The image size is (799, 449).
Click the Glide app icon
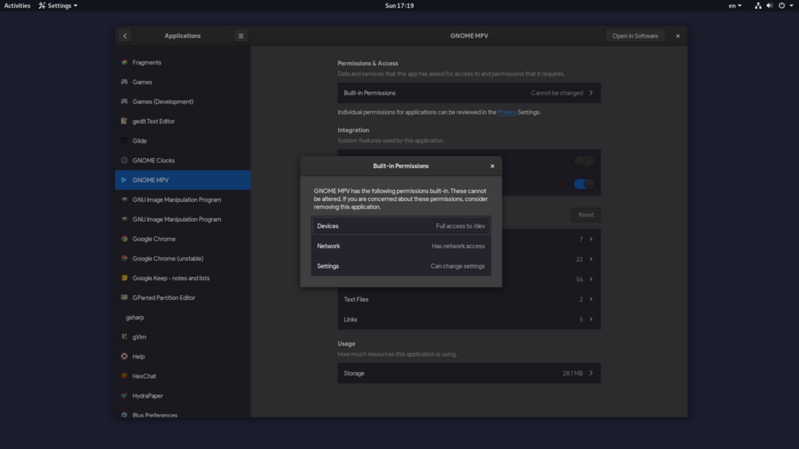[x=124, y=141]
